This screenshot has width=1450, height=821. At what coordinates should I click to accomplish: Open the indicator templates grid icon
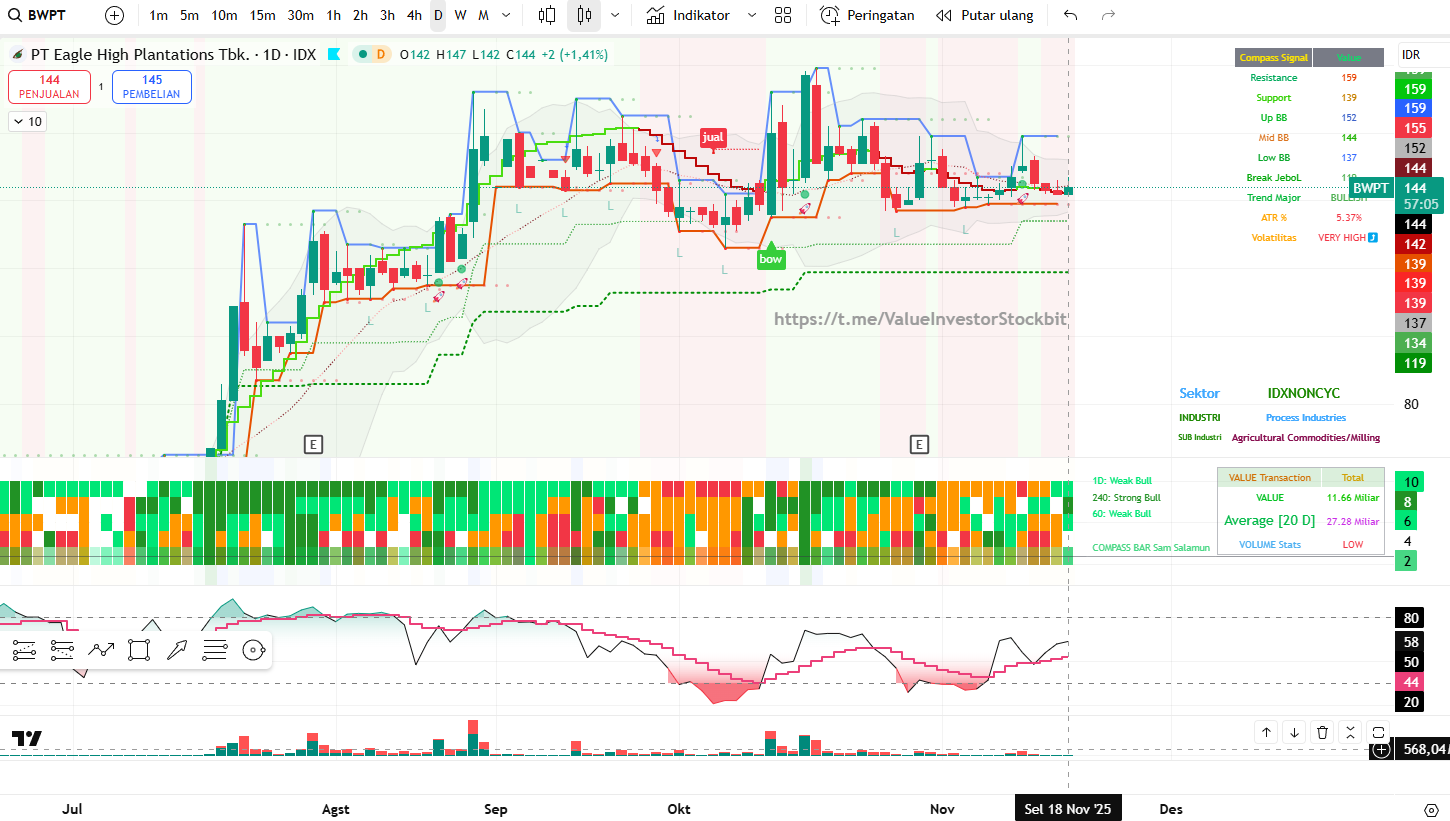(x=783, y=15)
